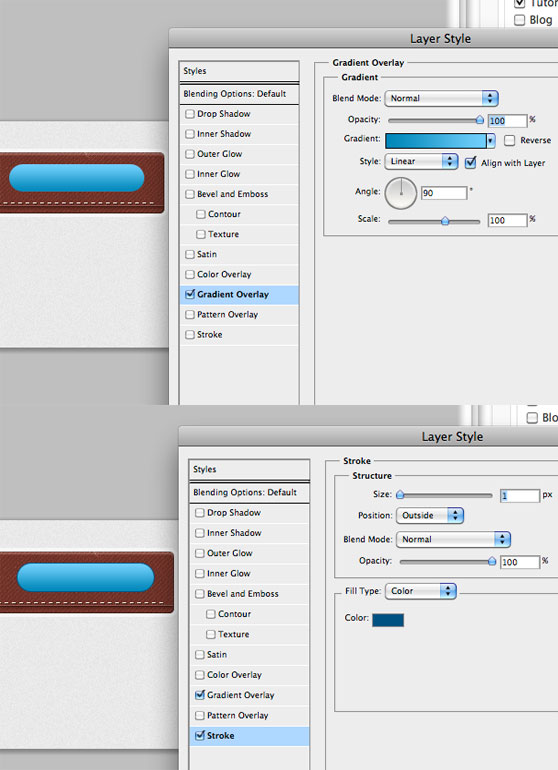Click the blue rounded button in bottom preview
The image size is (558, 770).
(x=86, y=577)
